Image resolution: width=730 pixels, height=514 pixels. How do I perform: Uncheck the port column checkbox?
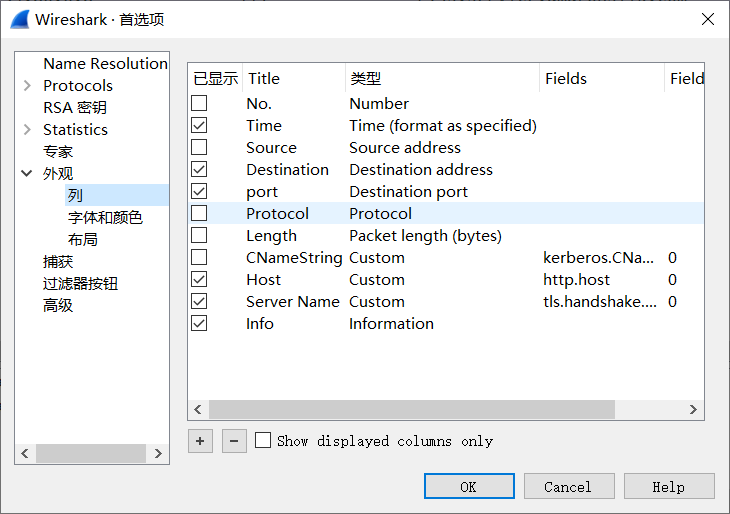pyautogui.click(x=199, y=191)
